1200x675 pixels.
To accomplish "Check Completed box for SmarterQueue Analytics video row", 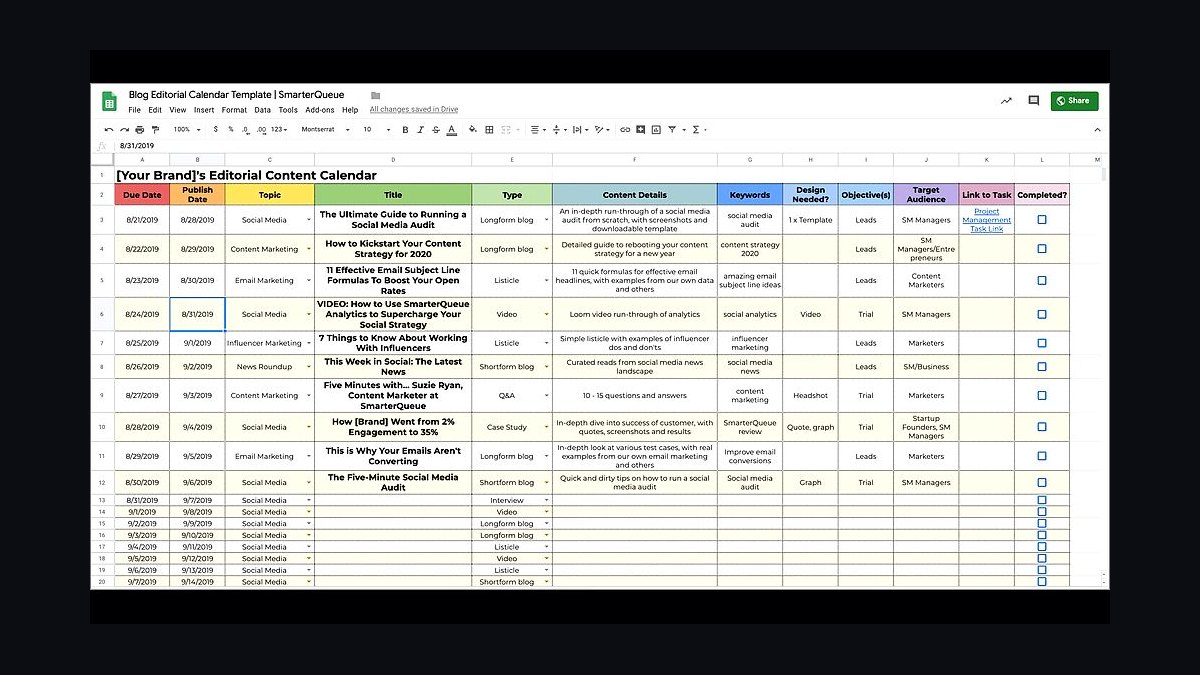I will 1042,314.
